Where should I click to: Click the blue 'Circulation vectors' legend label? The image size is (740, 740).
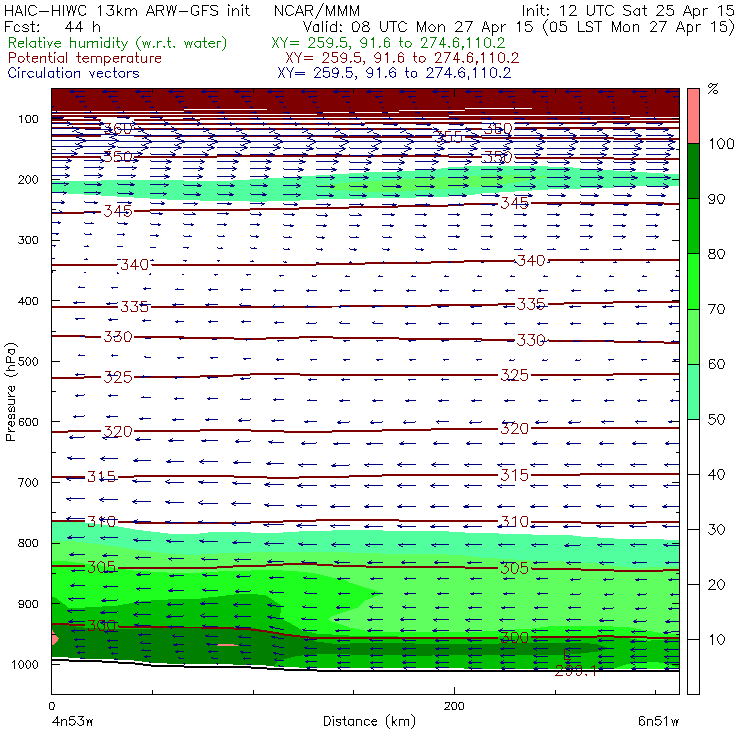click(74, 73)
